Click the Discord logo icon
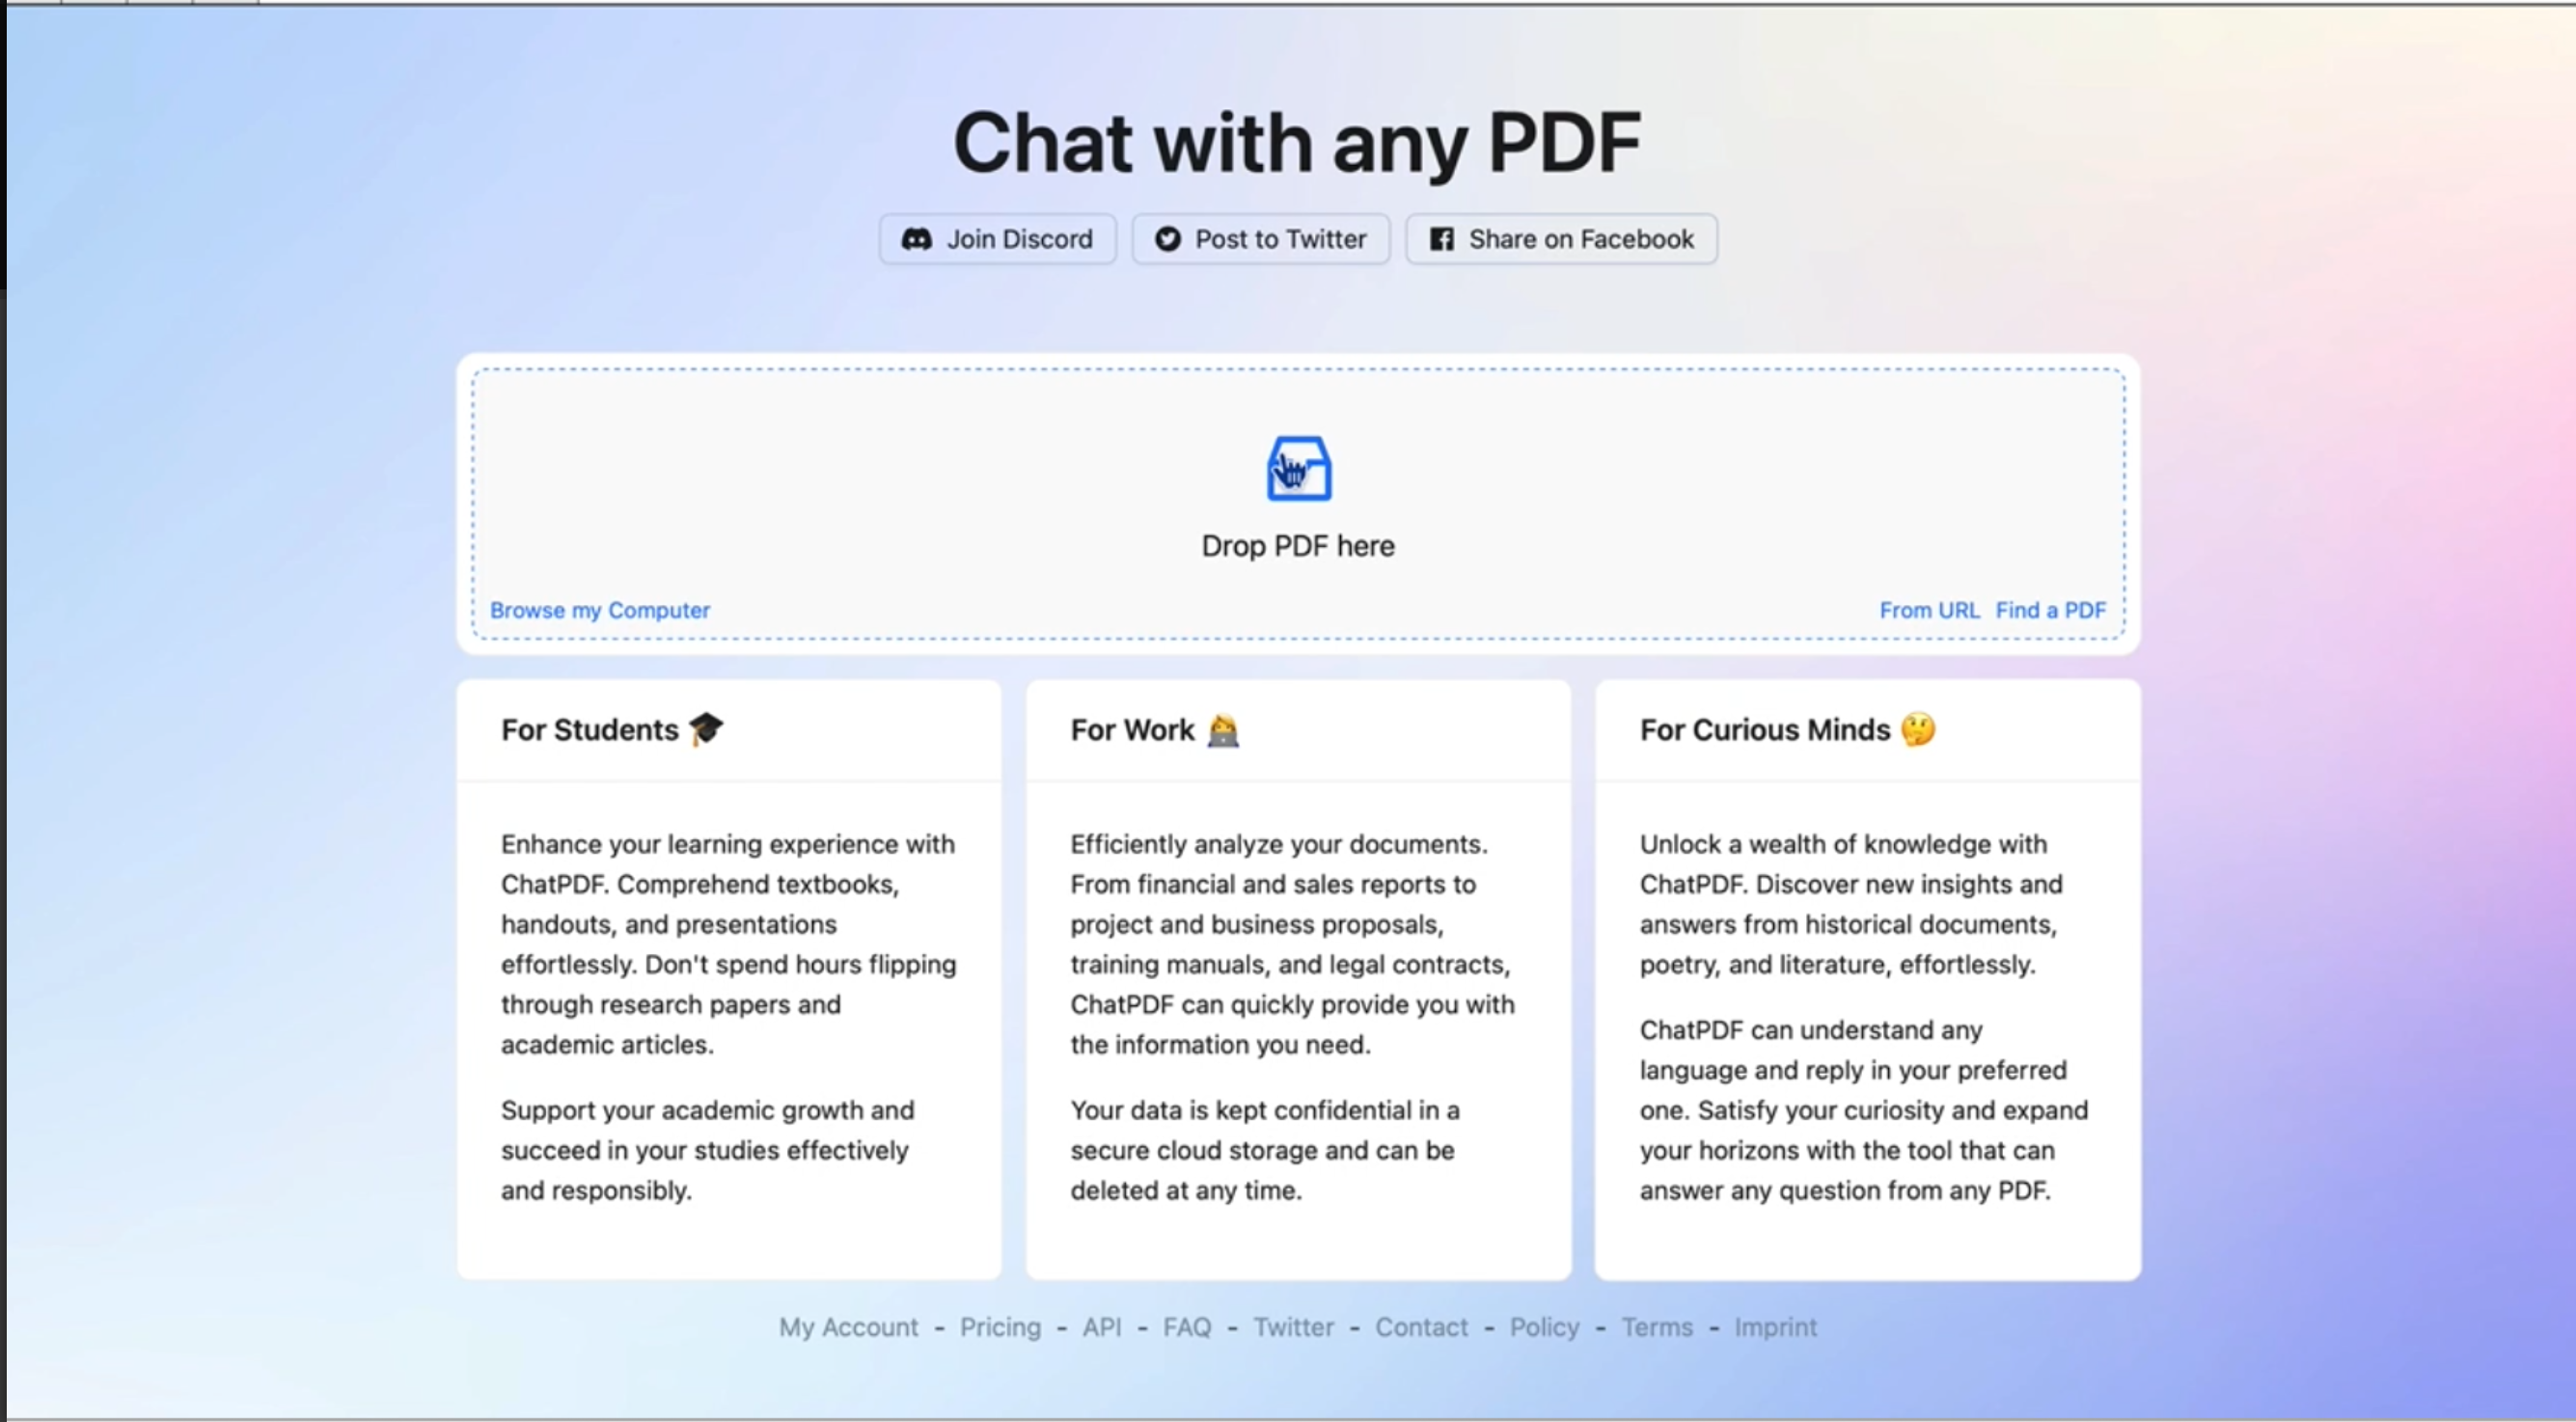Image resolution: width=2576 pixels, height=1422 pixels. coord(916,239)
